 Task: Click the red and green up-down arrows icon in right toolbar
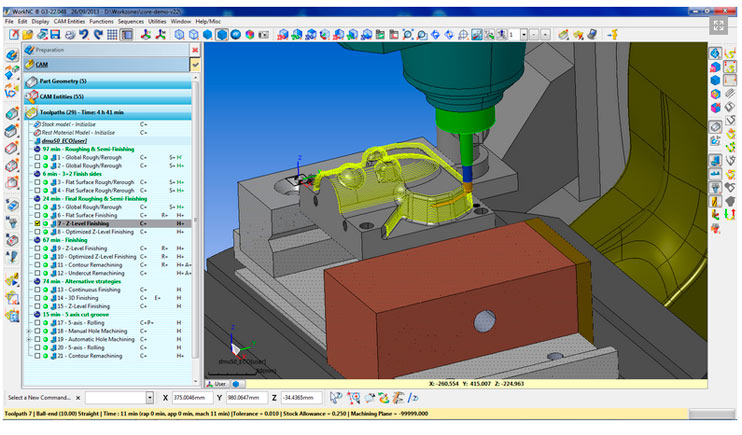coord(730,215)
